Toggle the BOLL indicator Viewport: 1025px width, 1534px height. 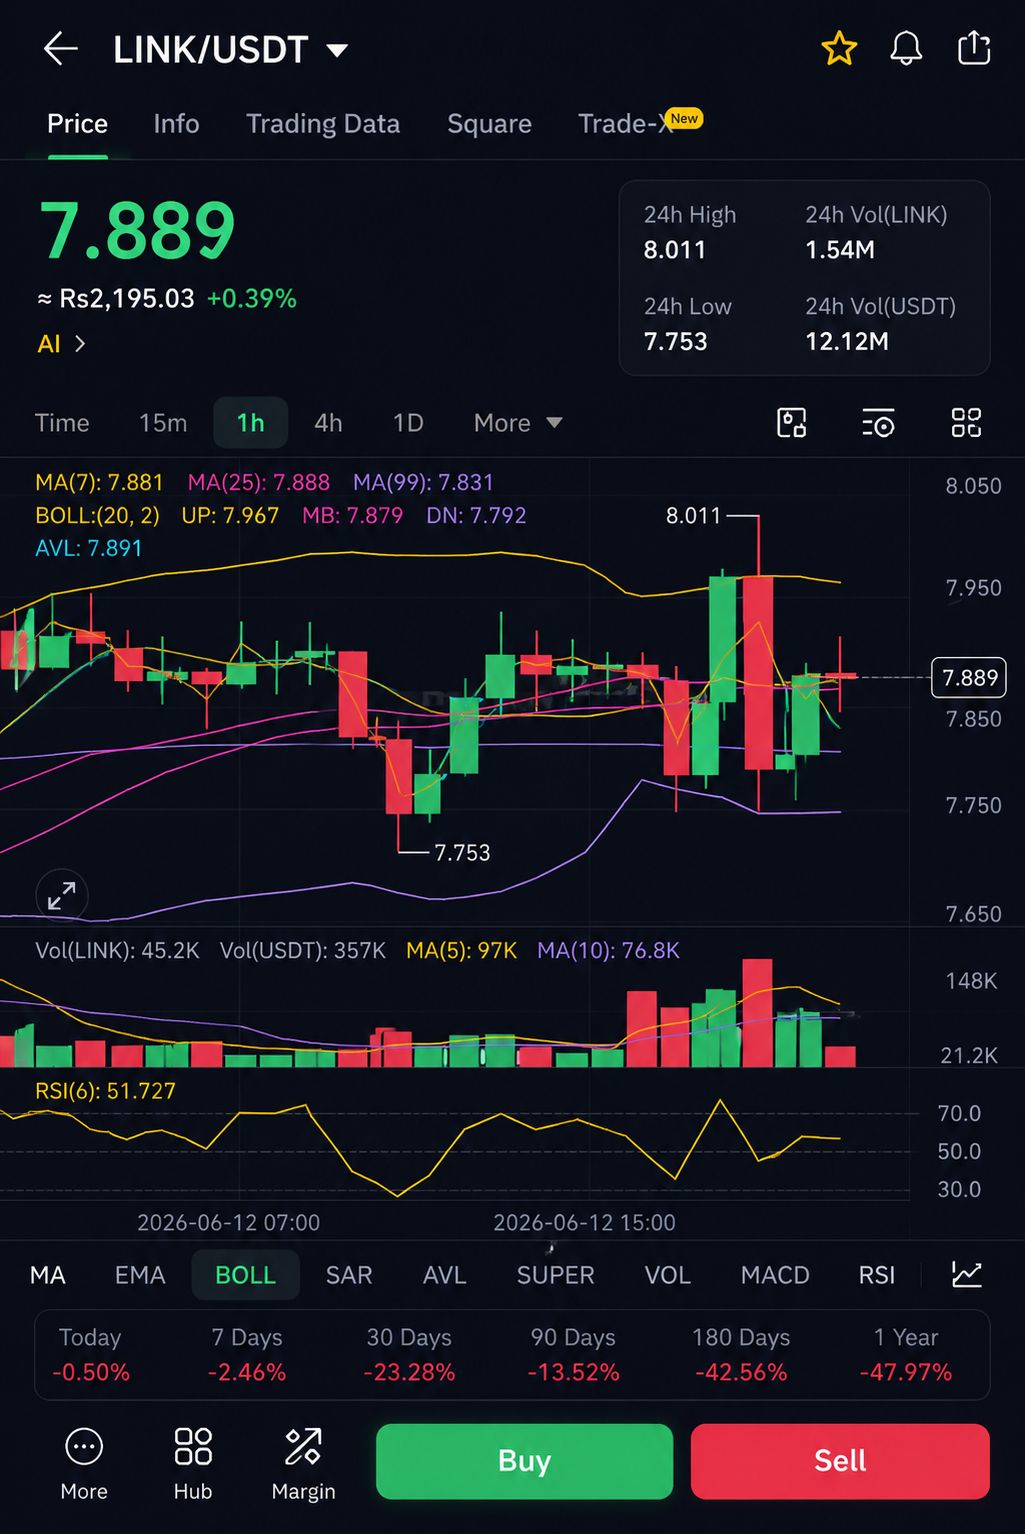(245, 1275)
